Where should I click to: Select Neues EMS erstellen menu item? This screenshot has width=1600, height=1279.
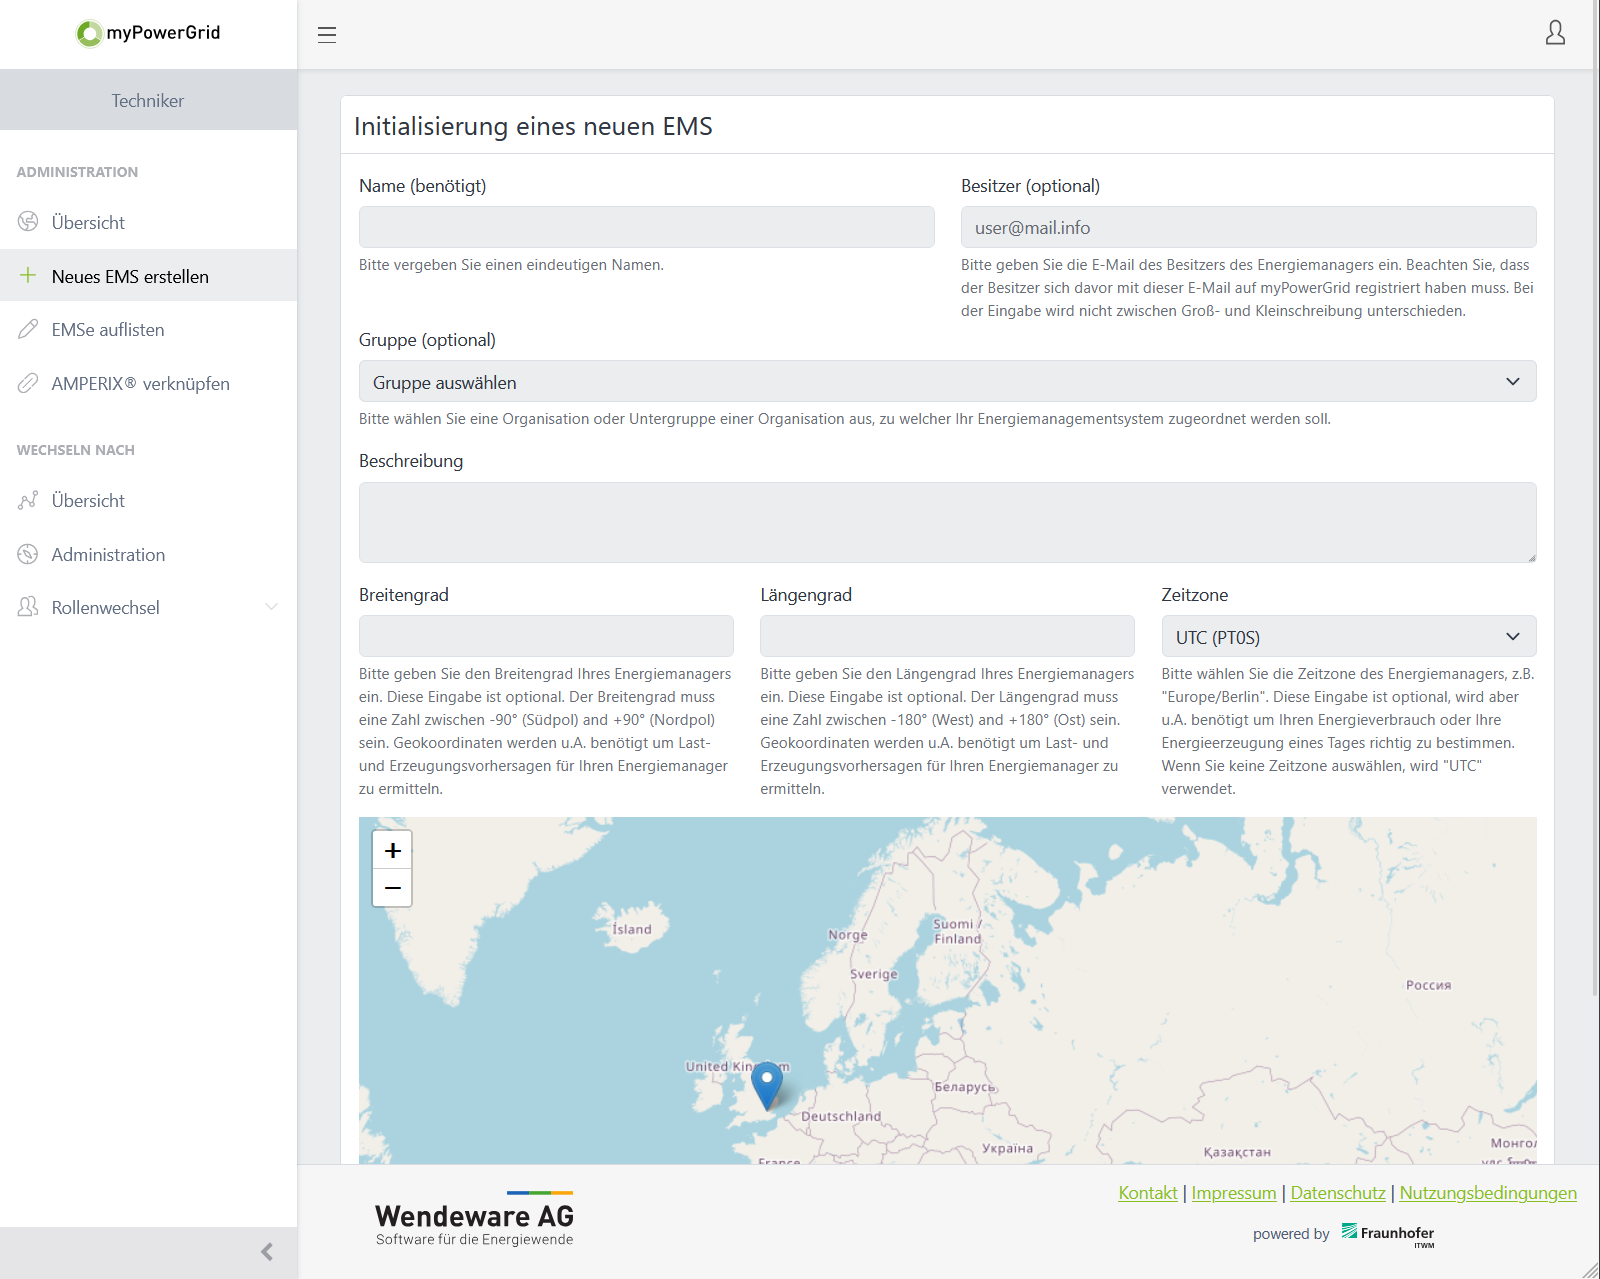(130, 277)
